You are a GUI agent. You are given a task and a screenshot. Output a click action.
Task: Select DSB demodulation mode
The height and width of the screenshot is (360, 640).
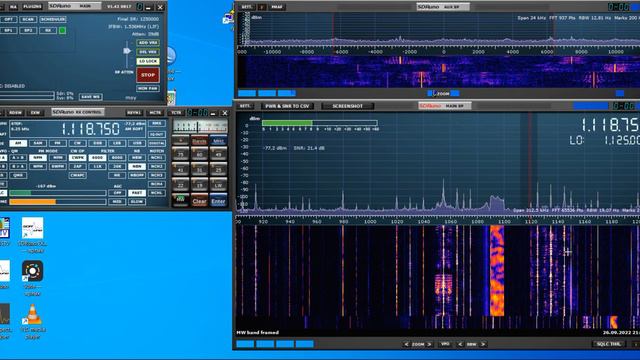pos(97,143)
